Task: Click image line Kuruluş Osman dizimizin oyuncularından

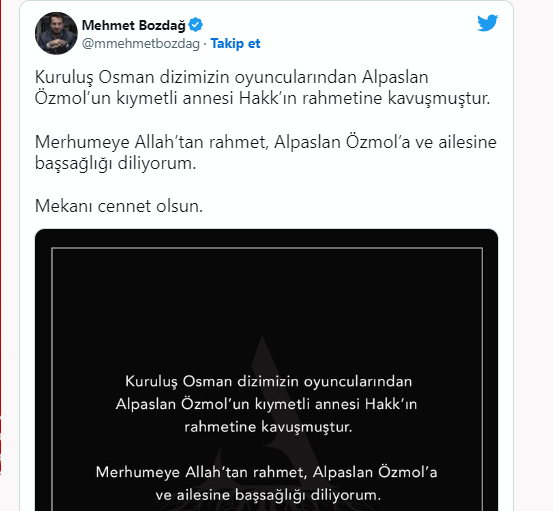Action: point(268,381)
